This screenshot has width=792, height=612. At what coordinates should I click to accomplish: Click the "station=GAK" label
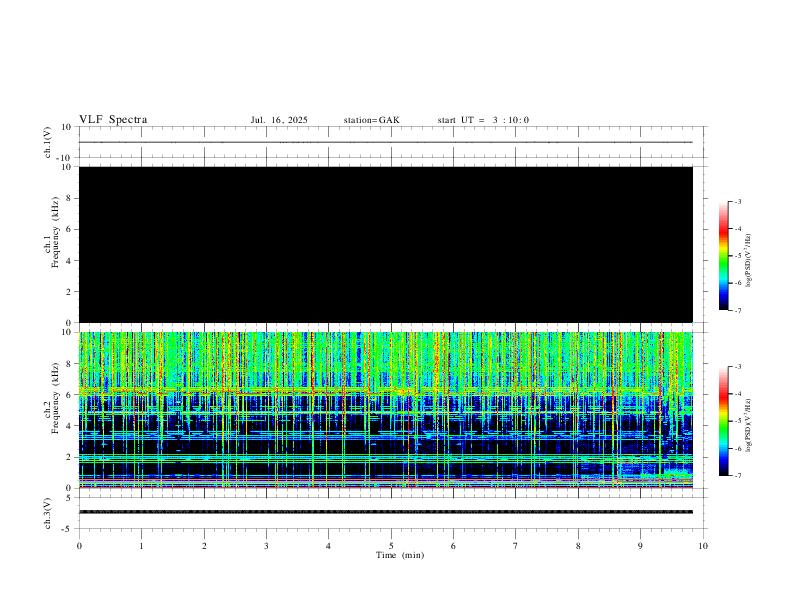tap(371, 120)
